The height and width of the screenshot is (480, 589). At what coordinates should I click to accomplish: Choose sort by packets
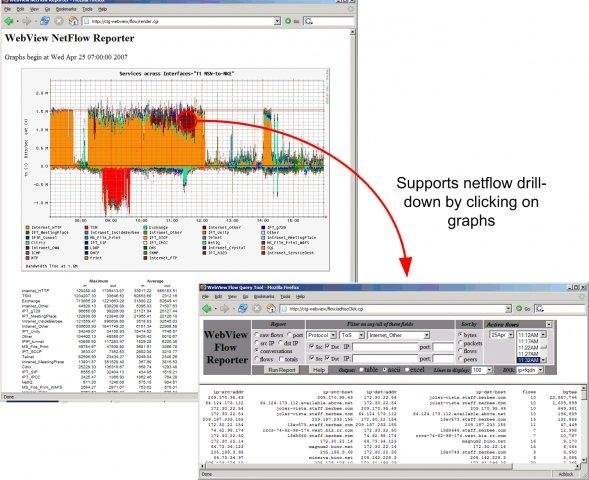(461, 343)
